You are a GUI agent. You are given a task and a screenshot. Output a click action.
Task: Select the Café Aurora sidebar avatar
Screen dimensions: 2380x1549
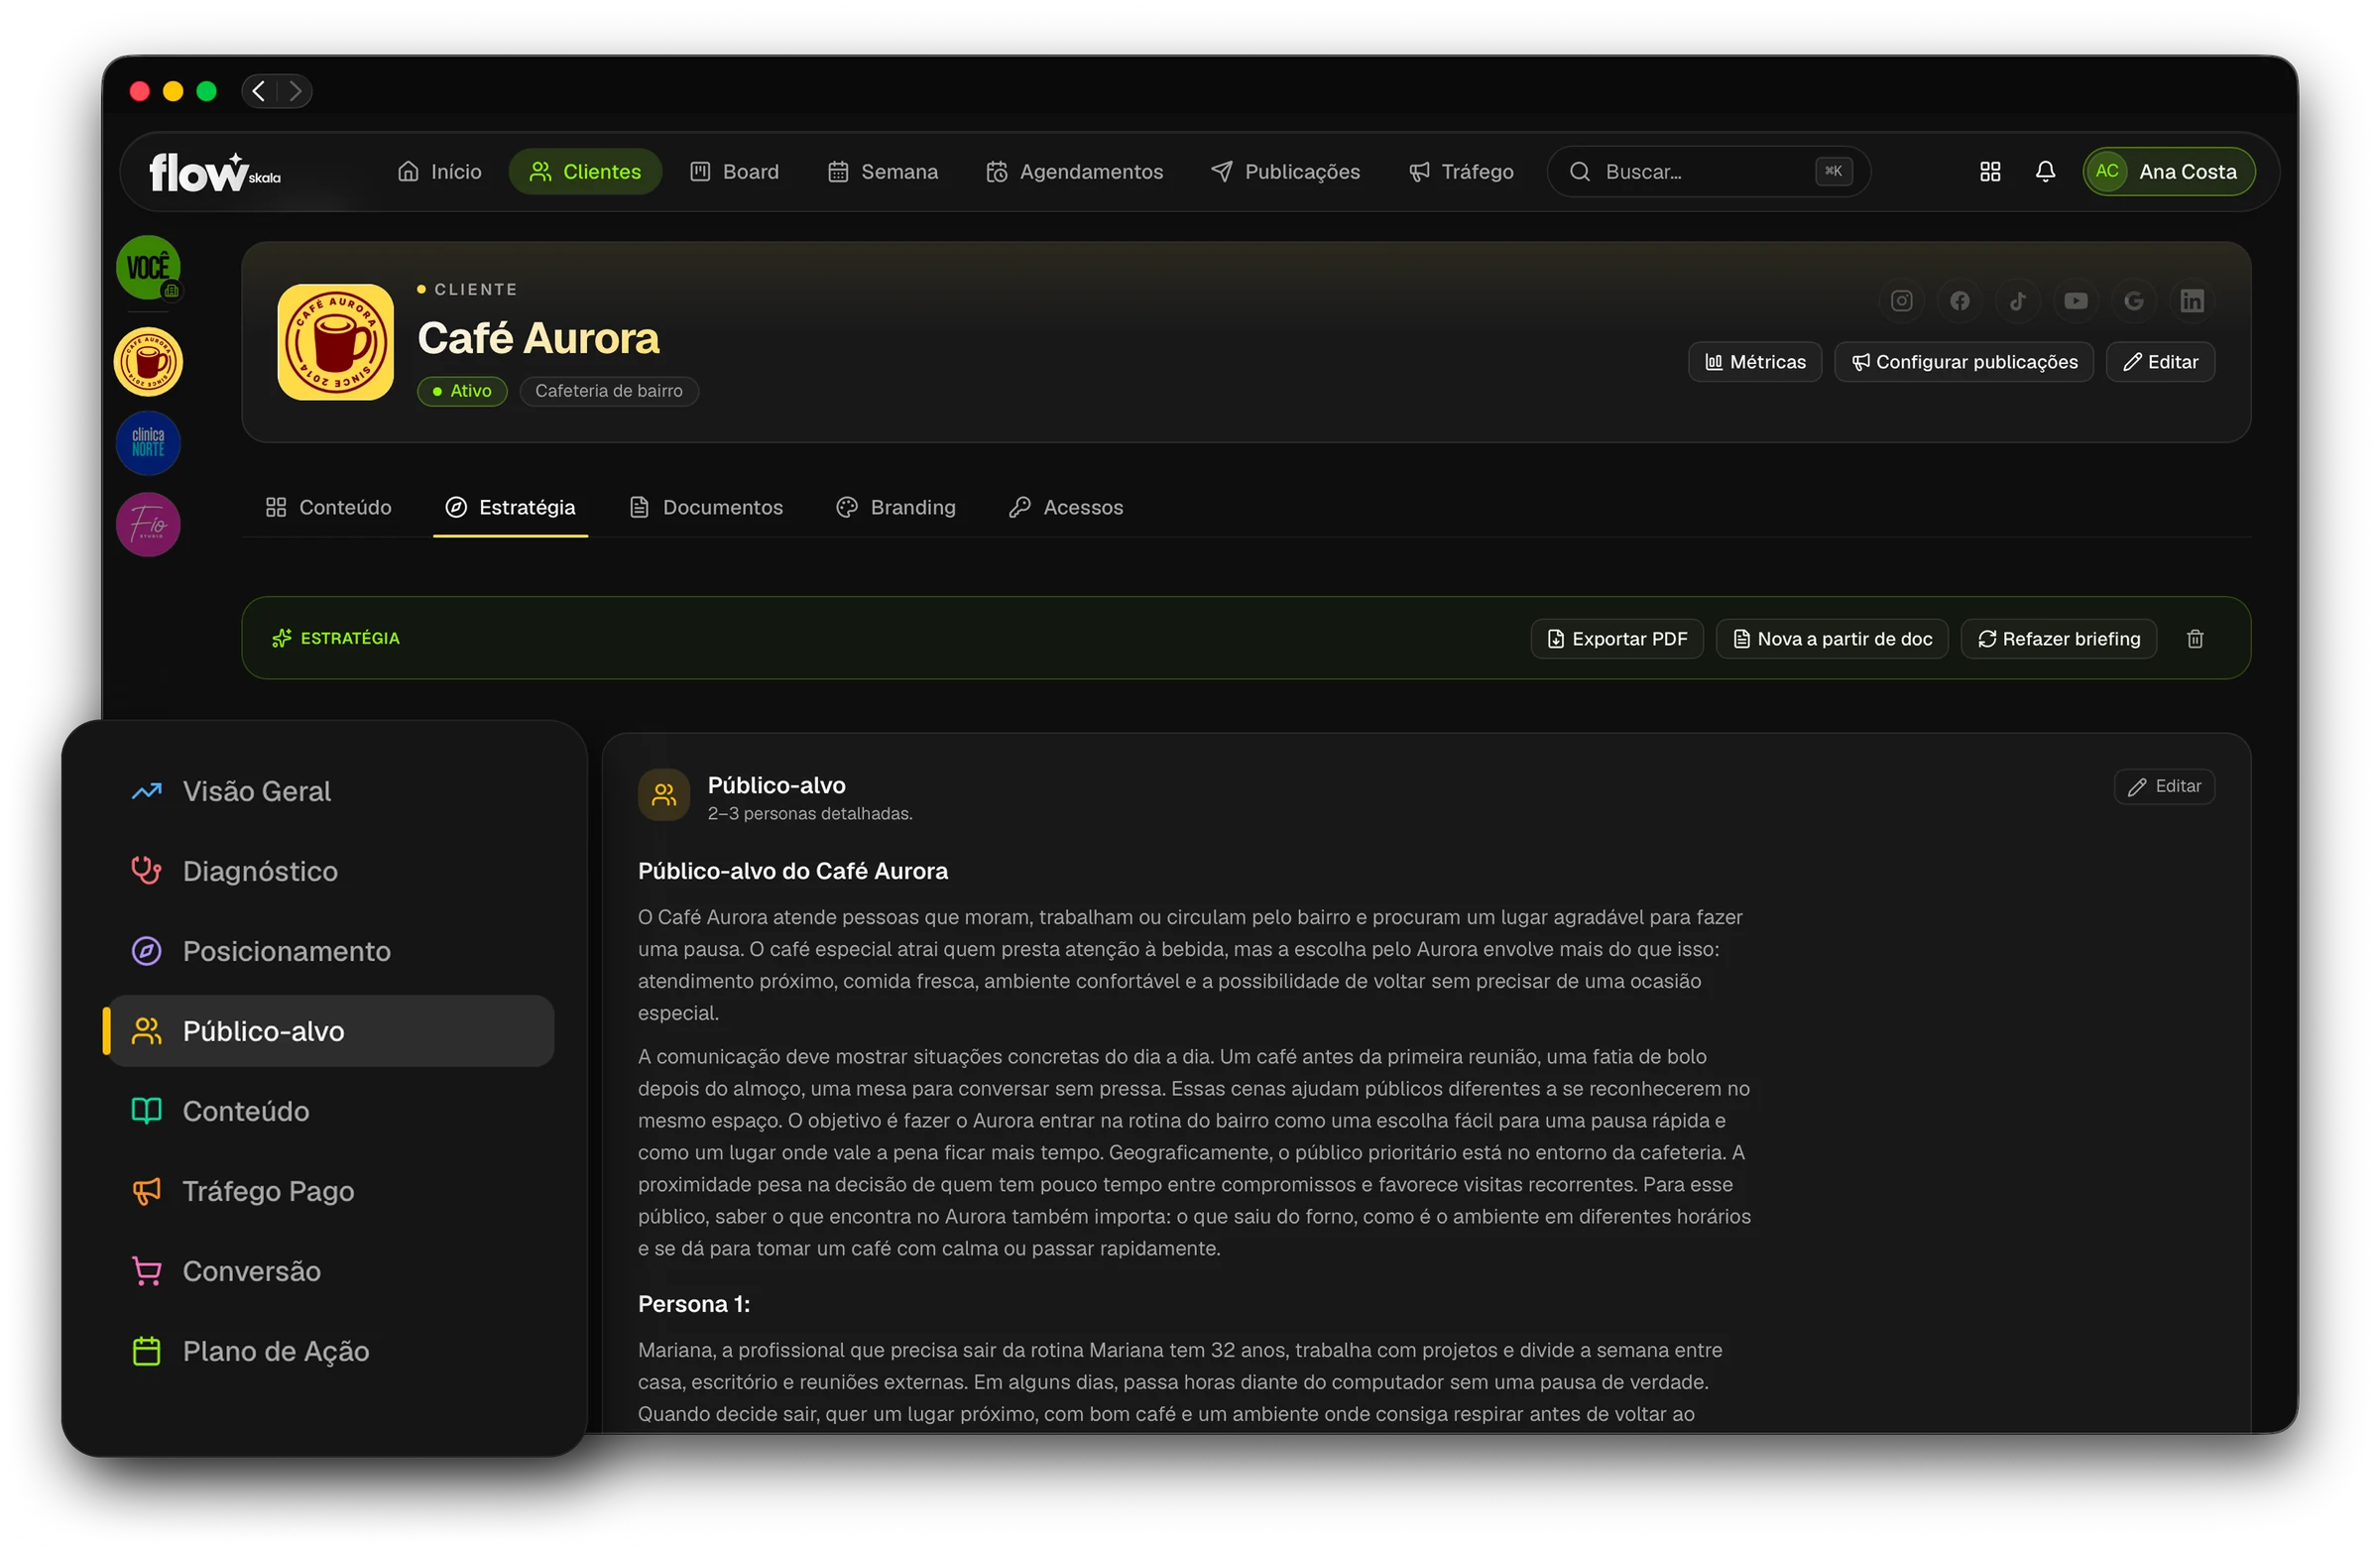click(x=148, y=362)
